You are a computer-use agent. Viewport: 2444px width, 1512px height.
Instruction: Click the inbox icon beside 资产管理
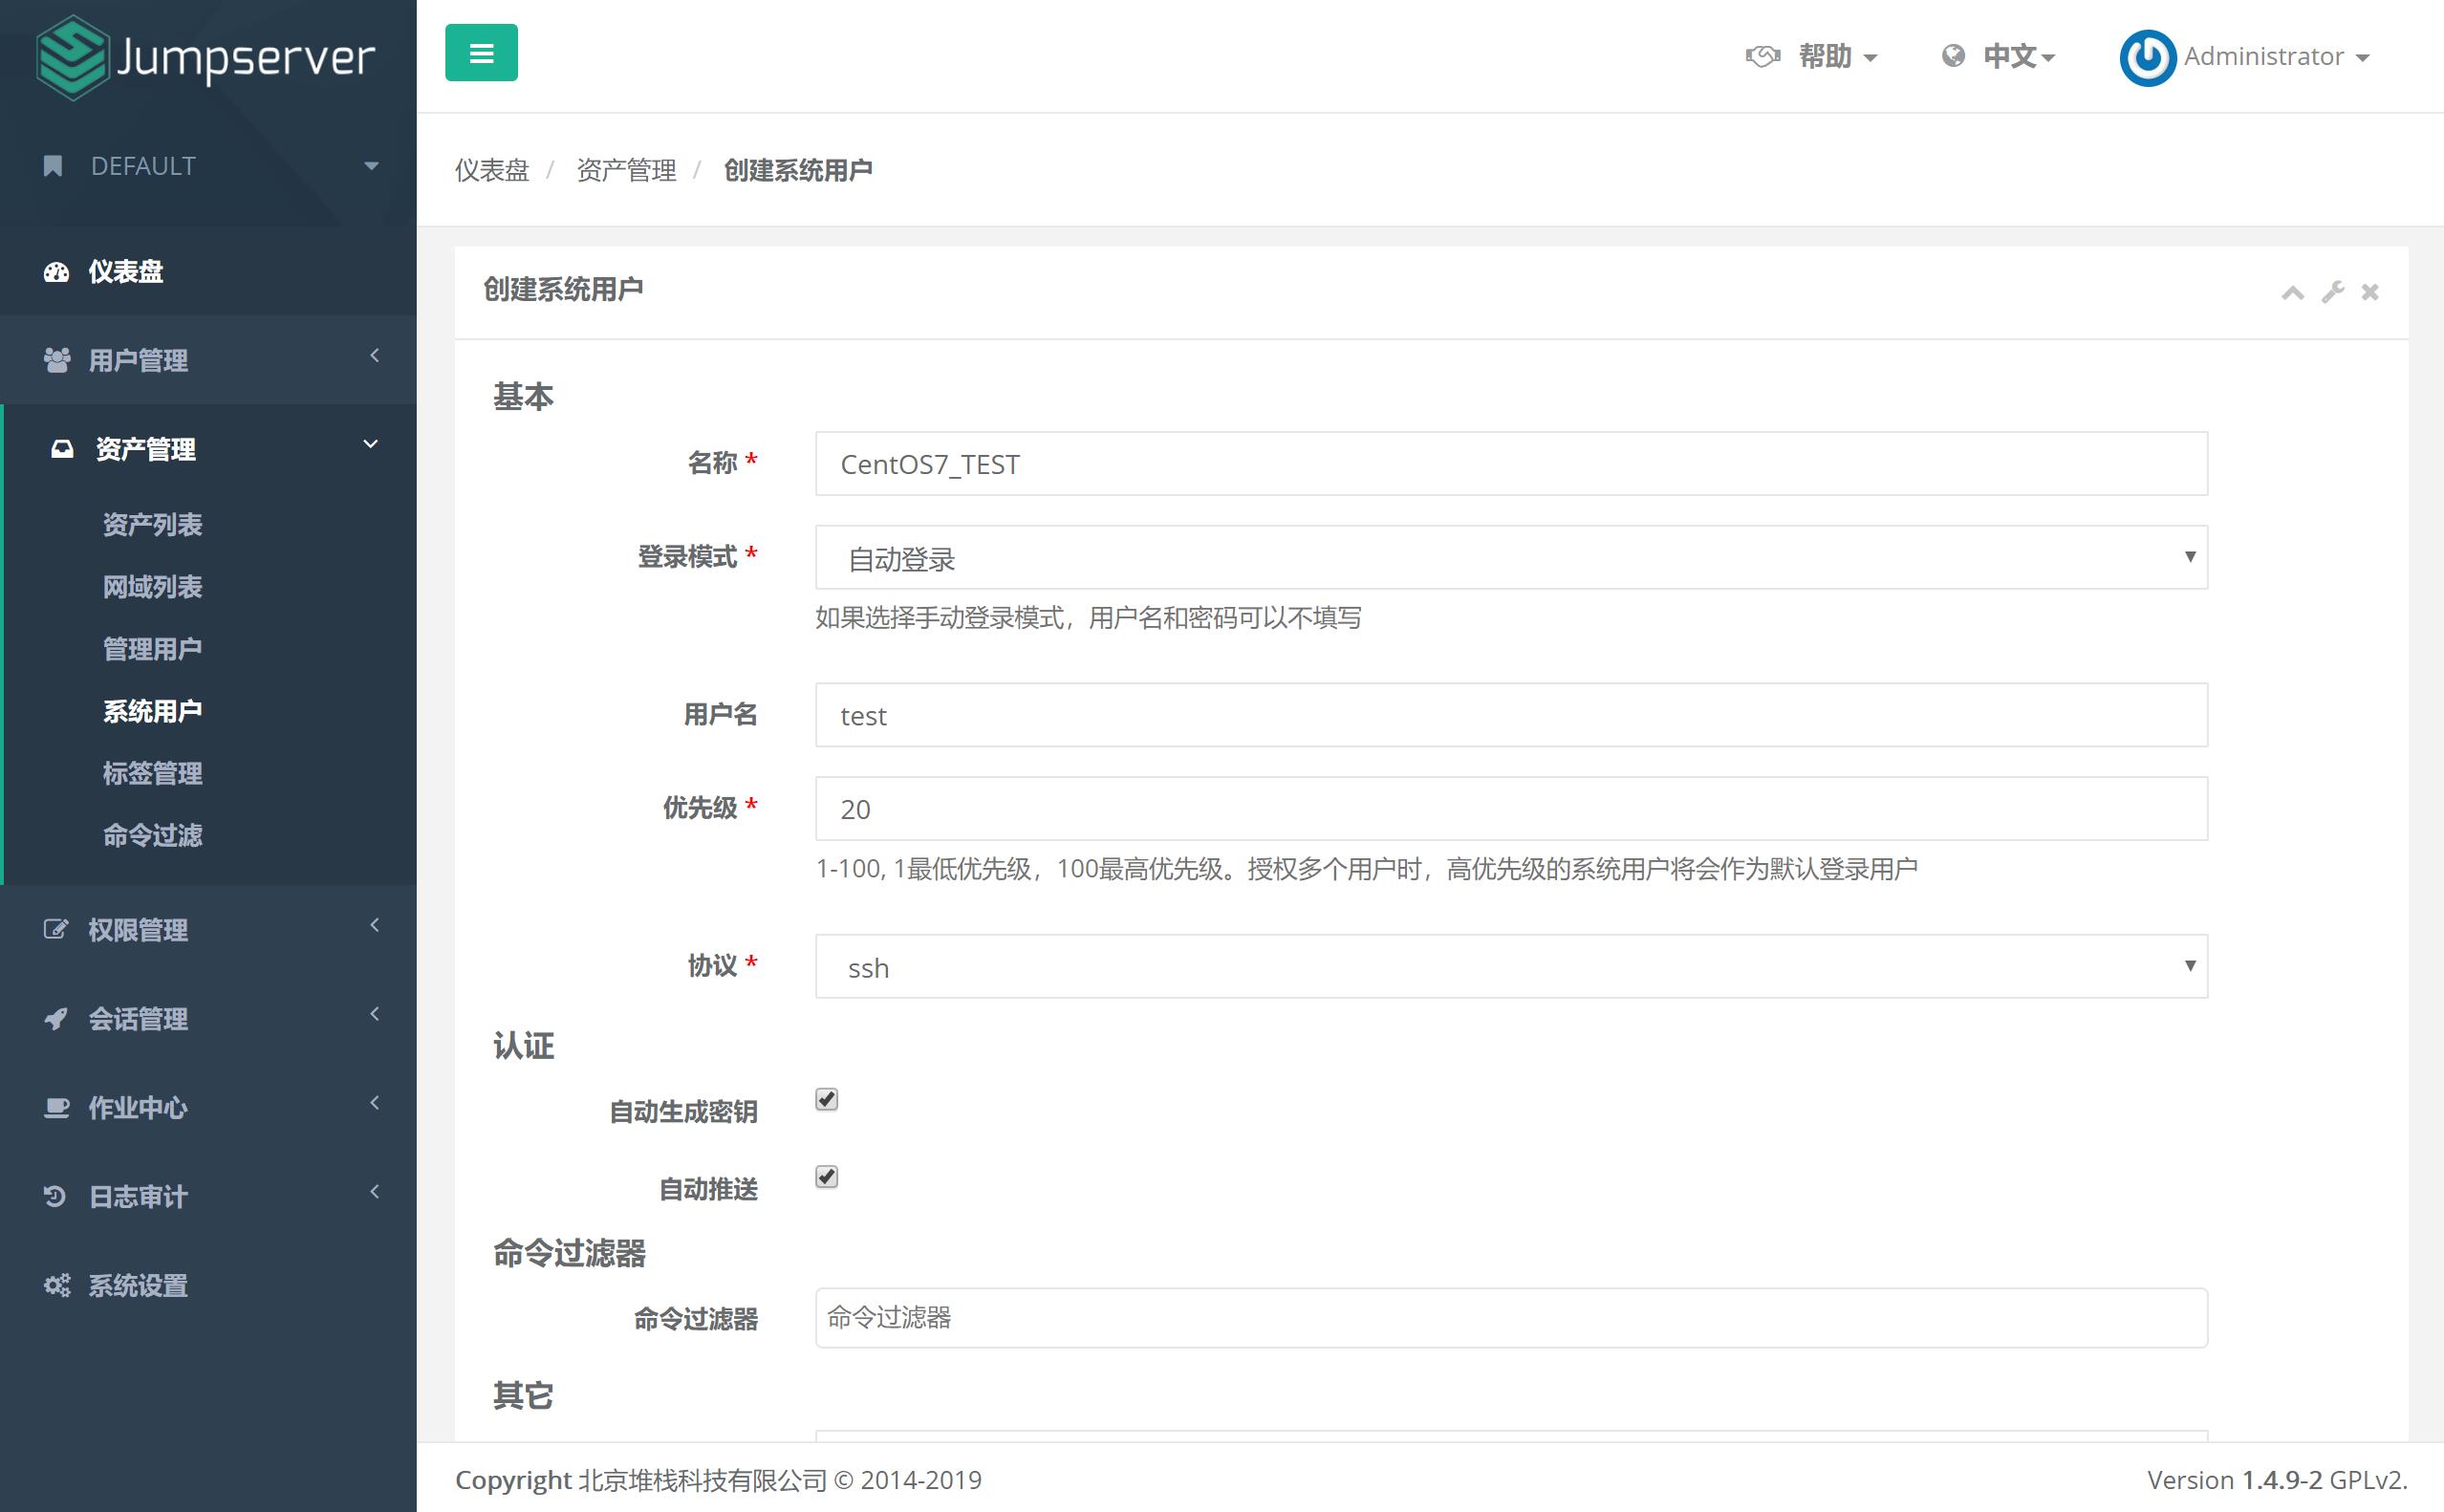(x=62, y=449)
